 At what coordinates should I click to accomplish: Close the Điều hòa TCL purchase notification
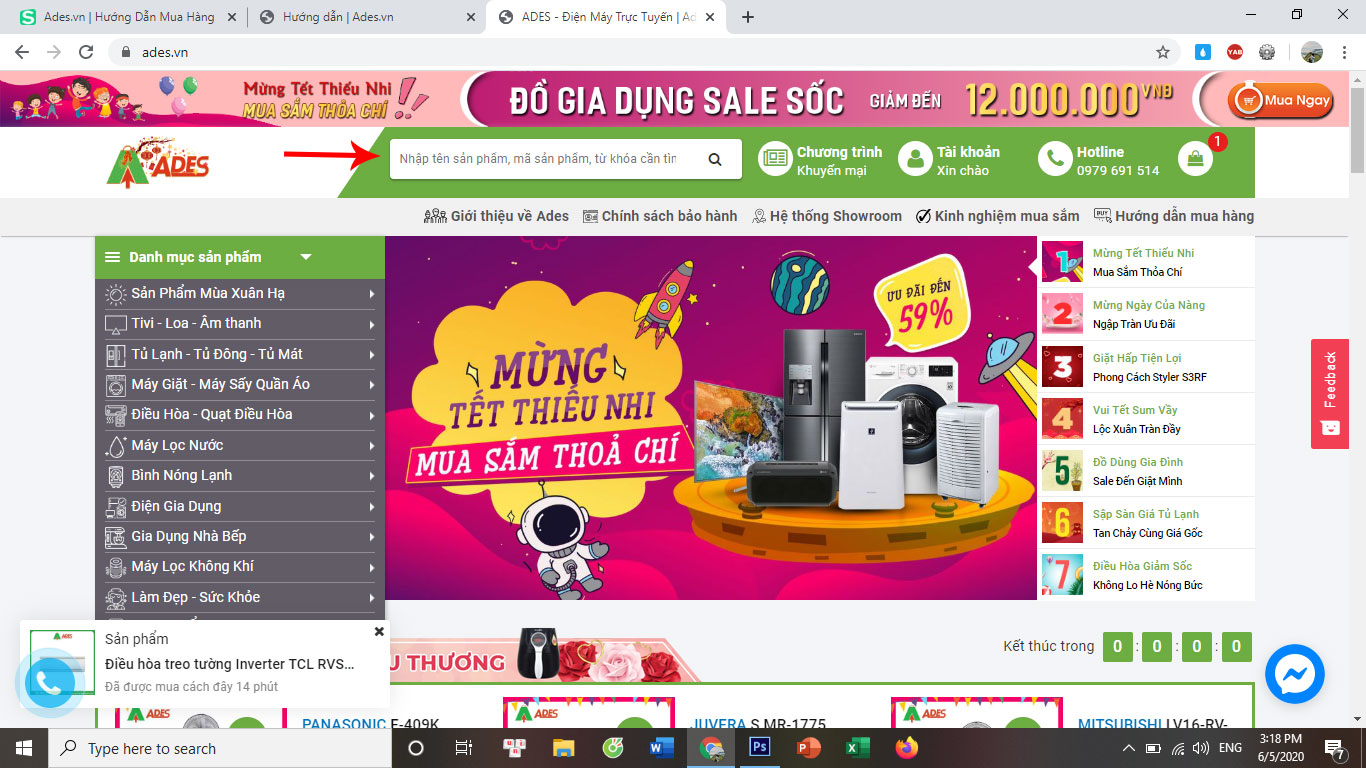(x=379, y=631)
